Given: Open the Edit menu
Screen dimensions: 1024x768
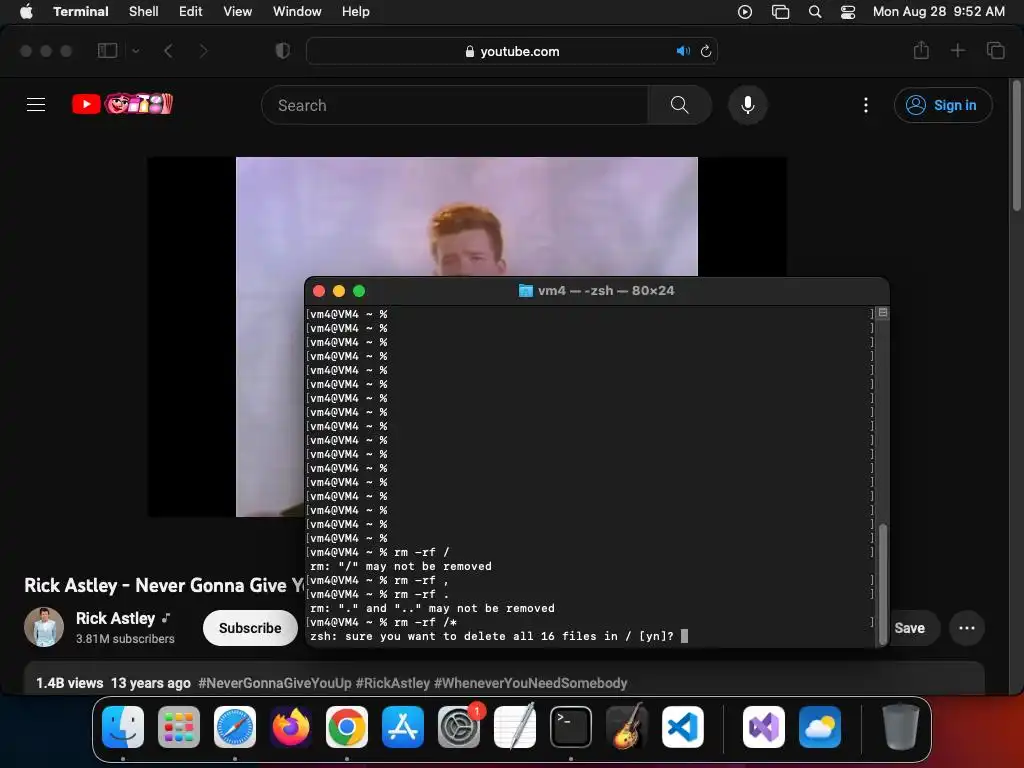Looking at the screenshot, I should point(191,12).
